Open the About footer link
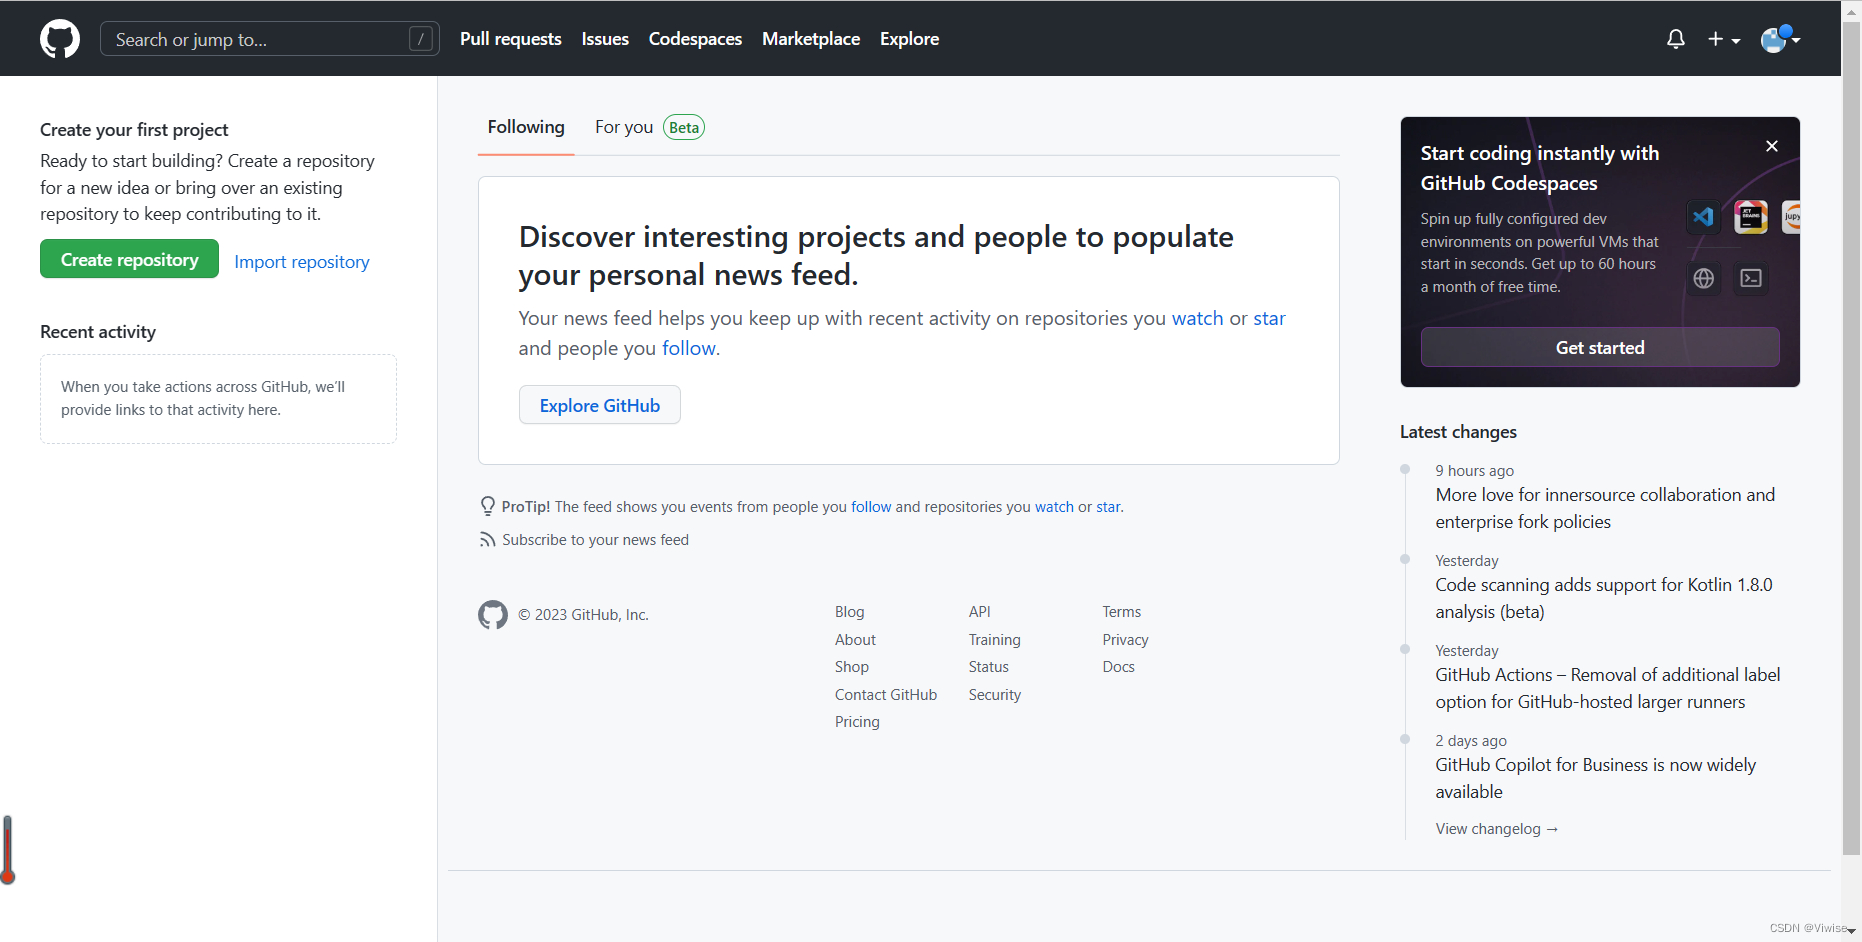The height and width of the screenshot is (942, 1862). [x=855, y=640]
